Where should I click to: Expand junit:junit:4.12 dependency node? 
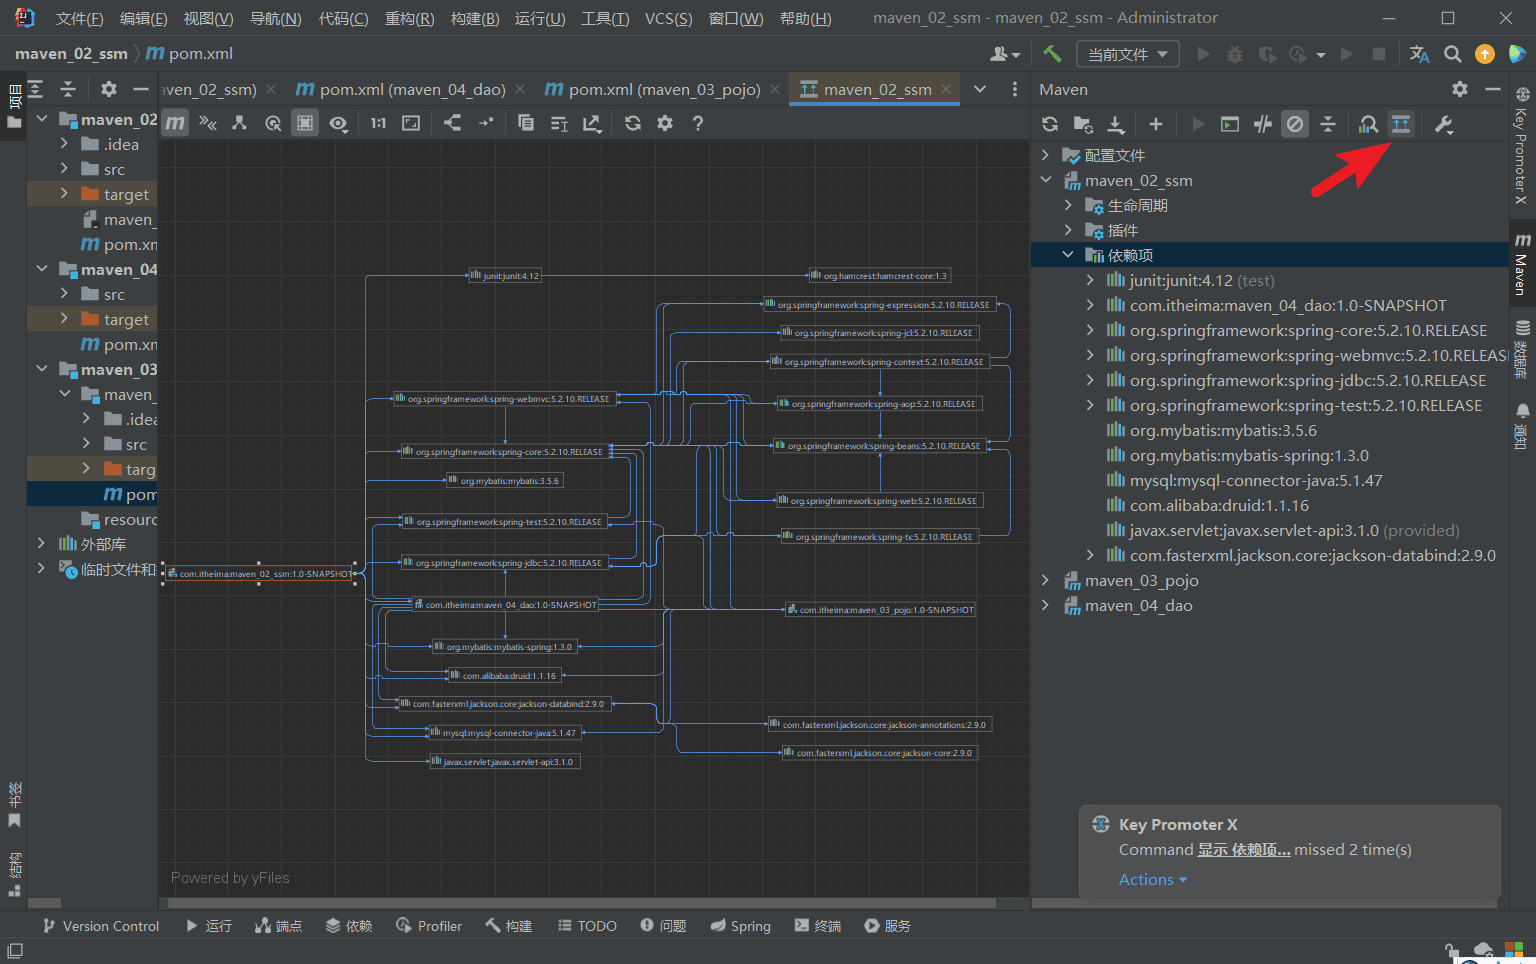click(1089, 280)
